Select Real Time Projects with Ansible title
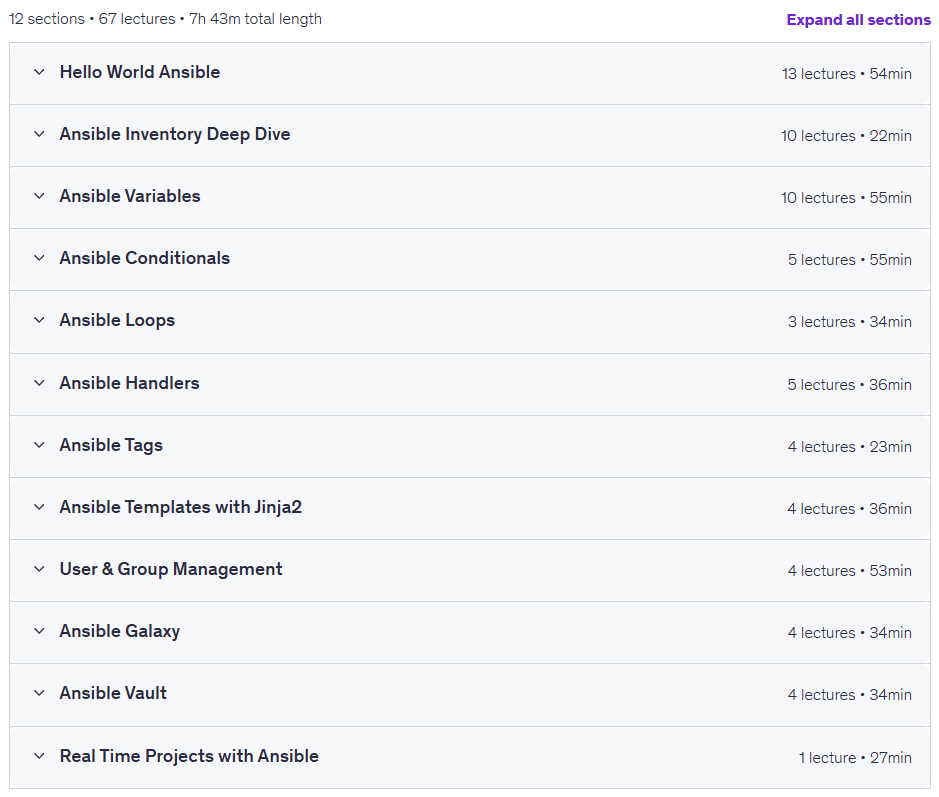Viewport: 939px width, 797px height. coord(189,756)
